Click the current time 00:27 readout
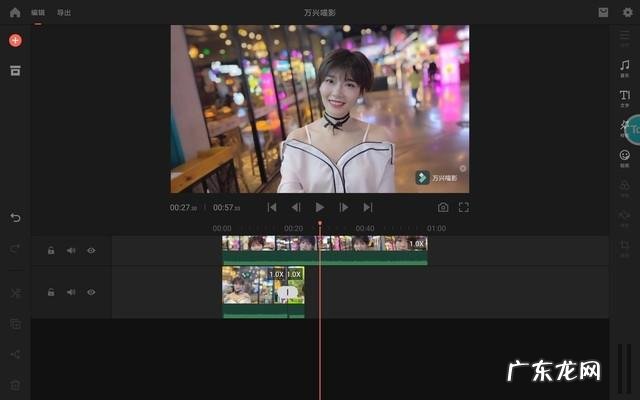This screenshot has height=400, width=640. [x=183, y=207]
